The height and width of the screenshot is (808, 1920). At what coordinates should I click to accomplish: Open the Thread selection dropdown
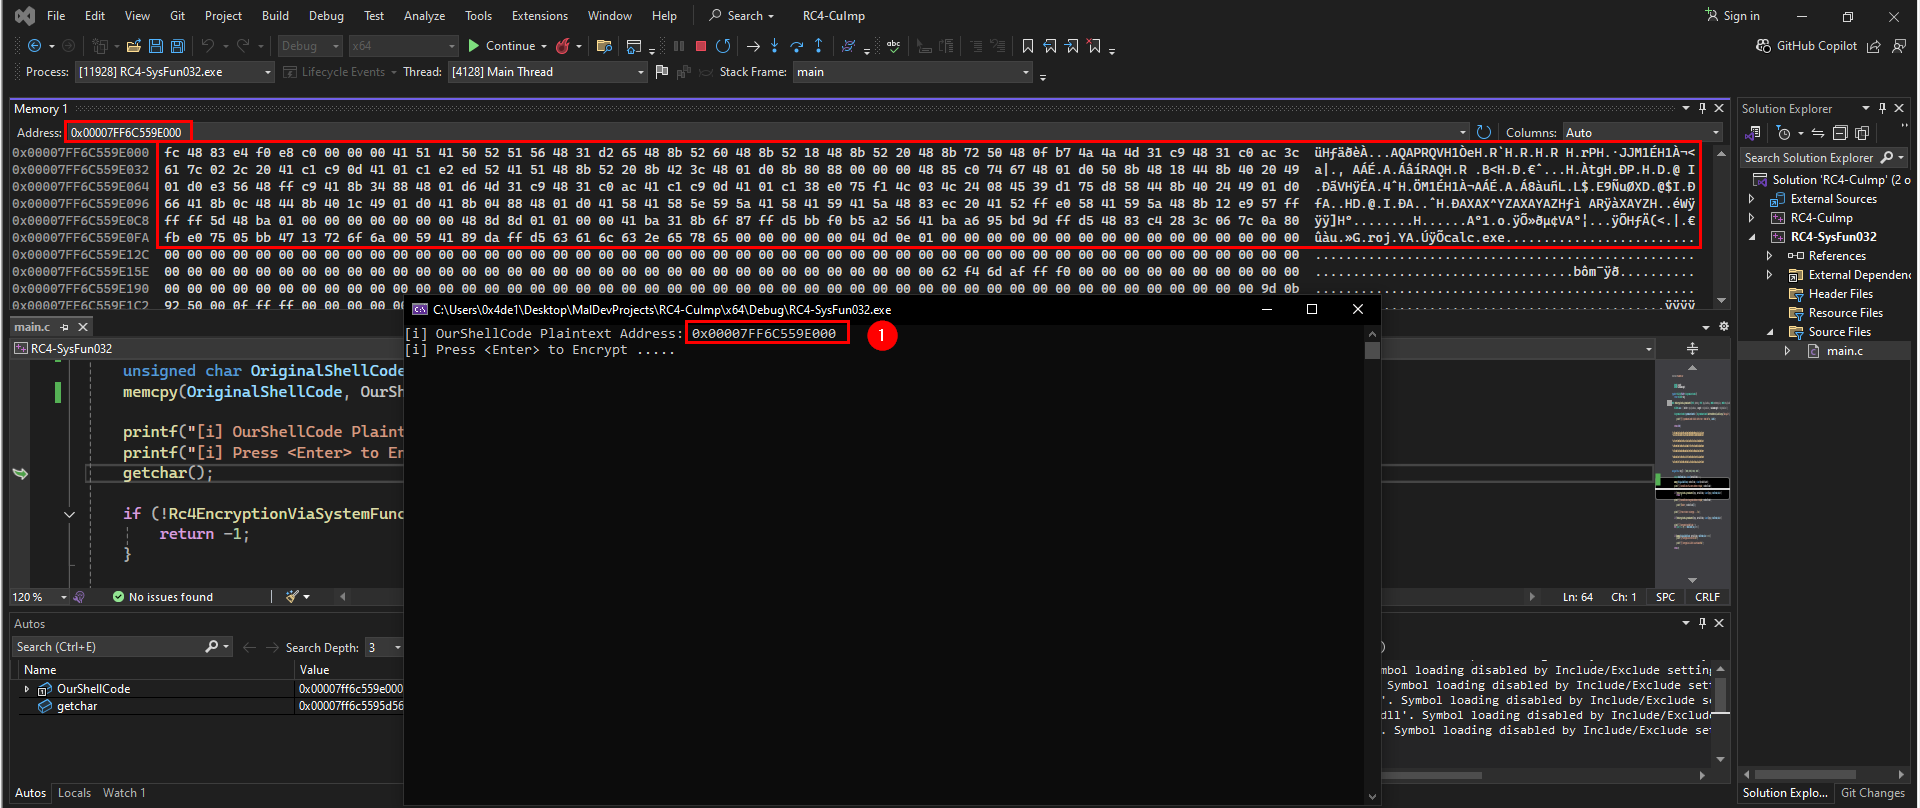coord(548,72)
